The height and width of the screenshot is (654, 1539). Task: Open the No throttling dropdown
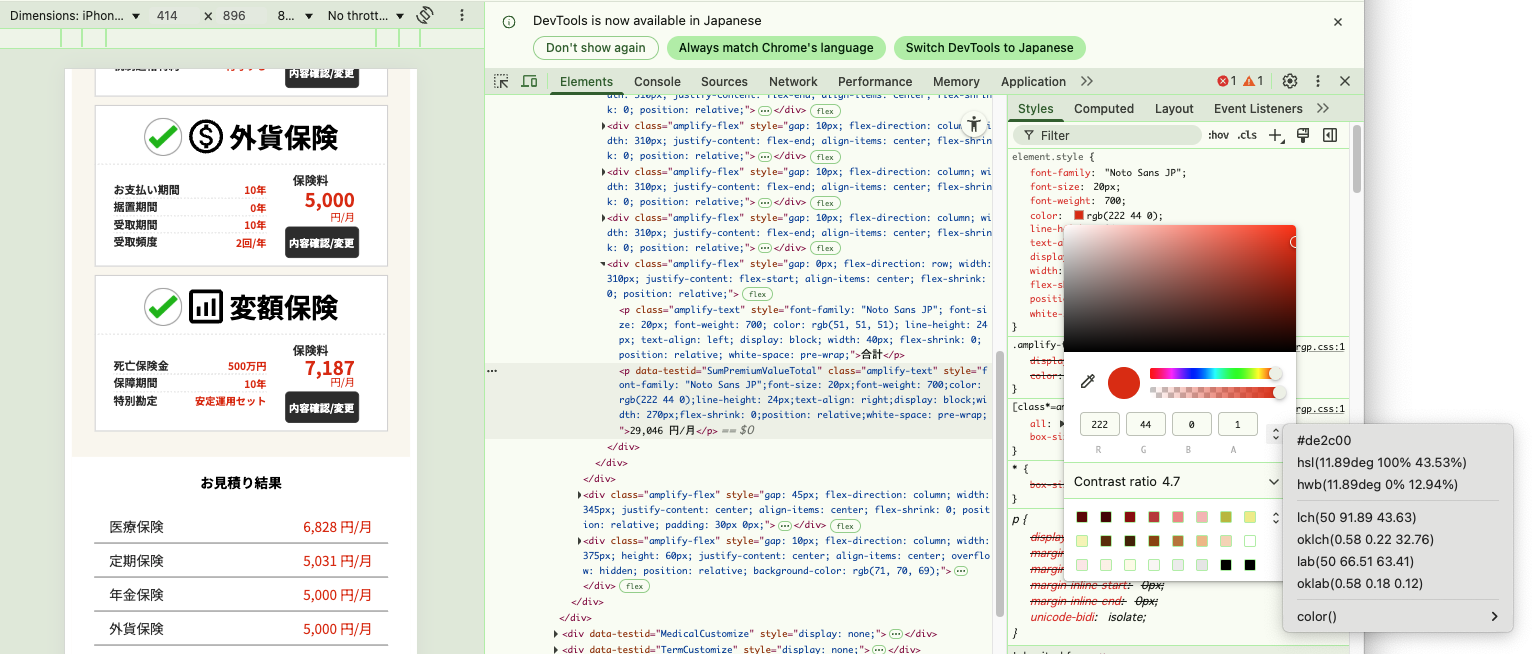(x=366, y=16)
